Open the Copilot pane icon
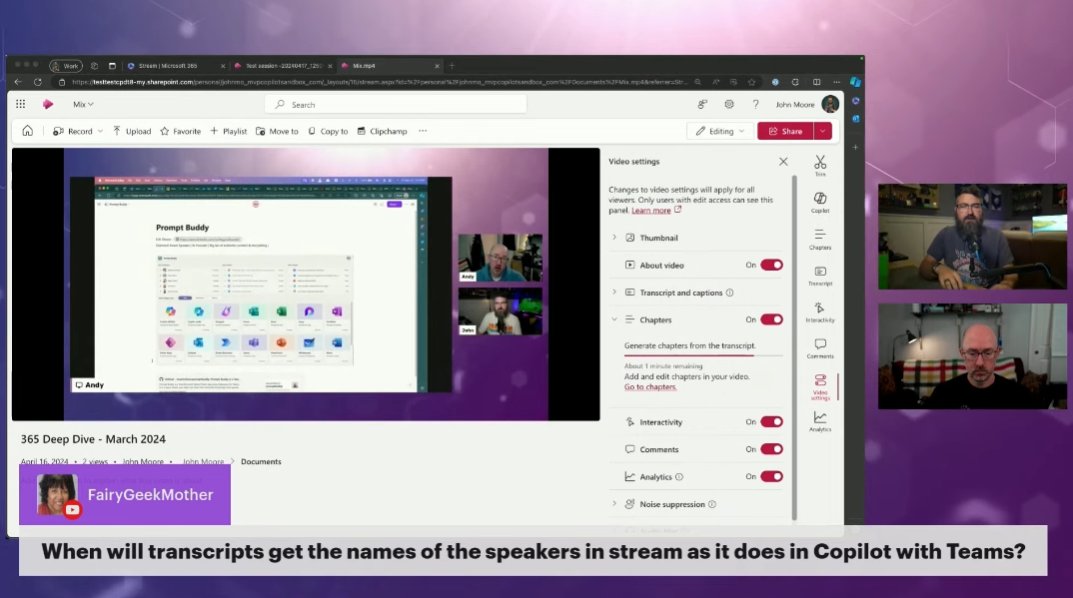 tap(820, 202)
